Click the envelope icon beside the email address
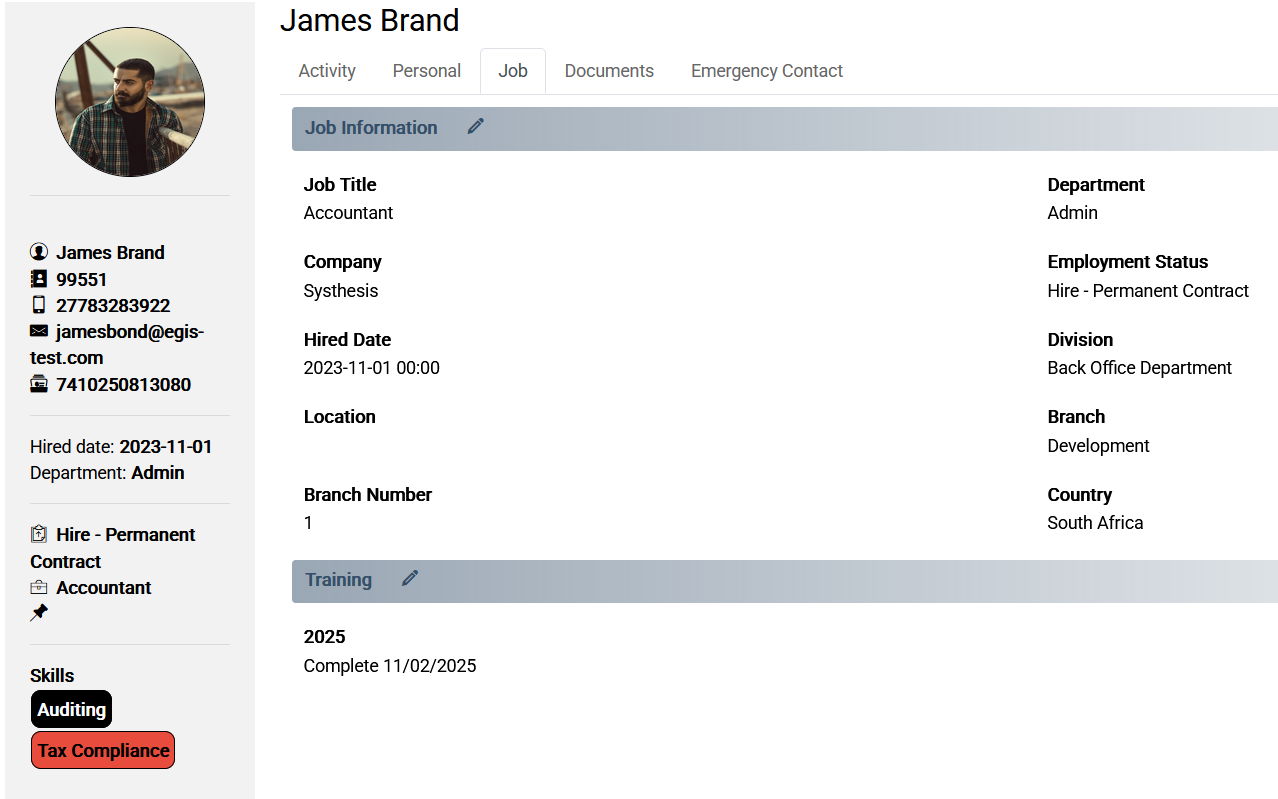Viewport: 1278px width, 799px height. tap(39, 331)
